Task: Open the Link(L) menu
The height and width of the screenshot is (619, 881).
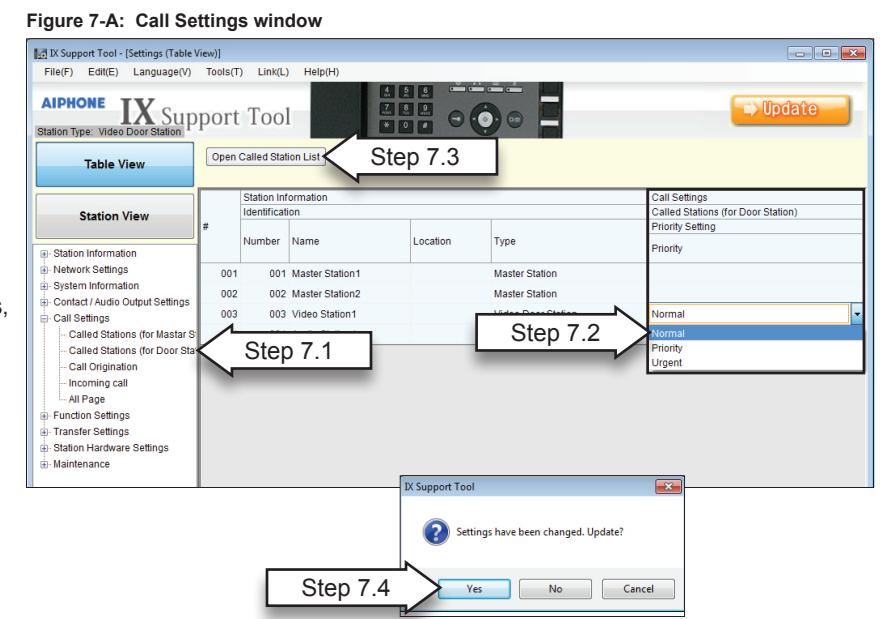Action: (273, 72)
